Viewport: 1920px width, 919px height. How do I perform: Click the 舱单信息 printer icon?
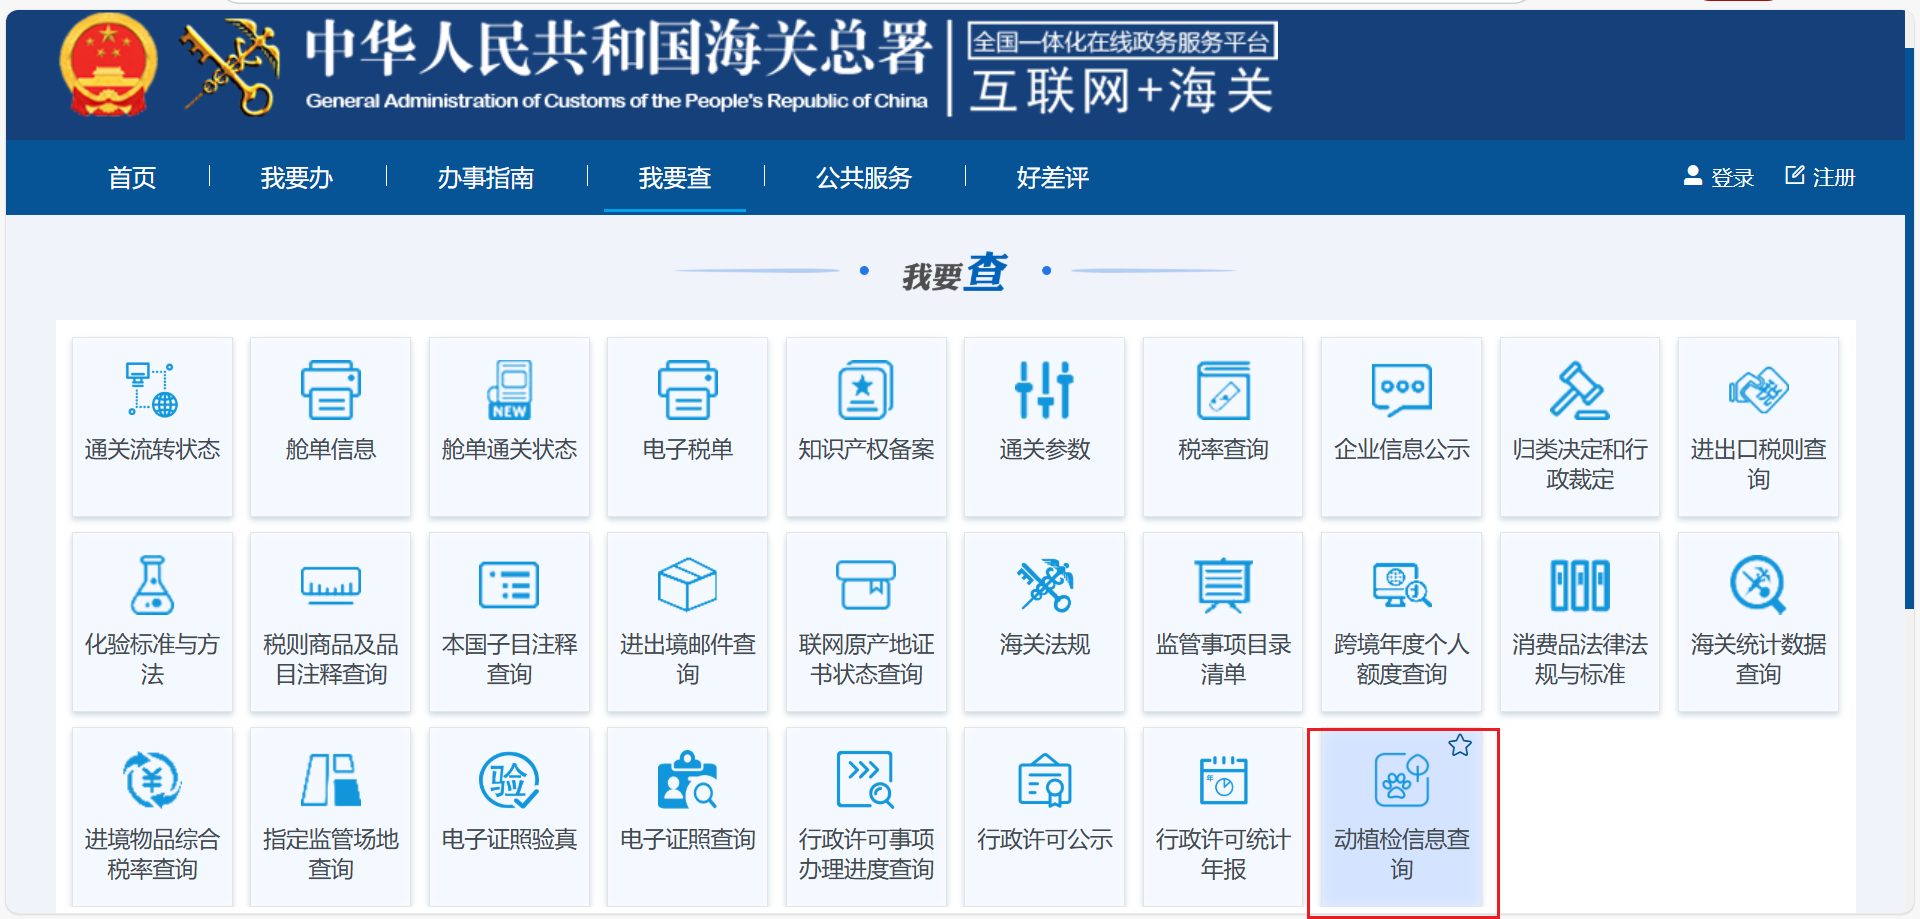tap(330, 390)
